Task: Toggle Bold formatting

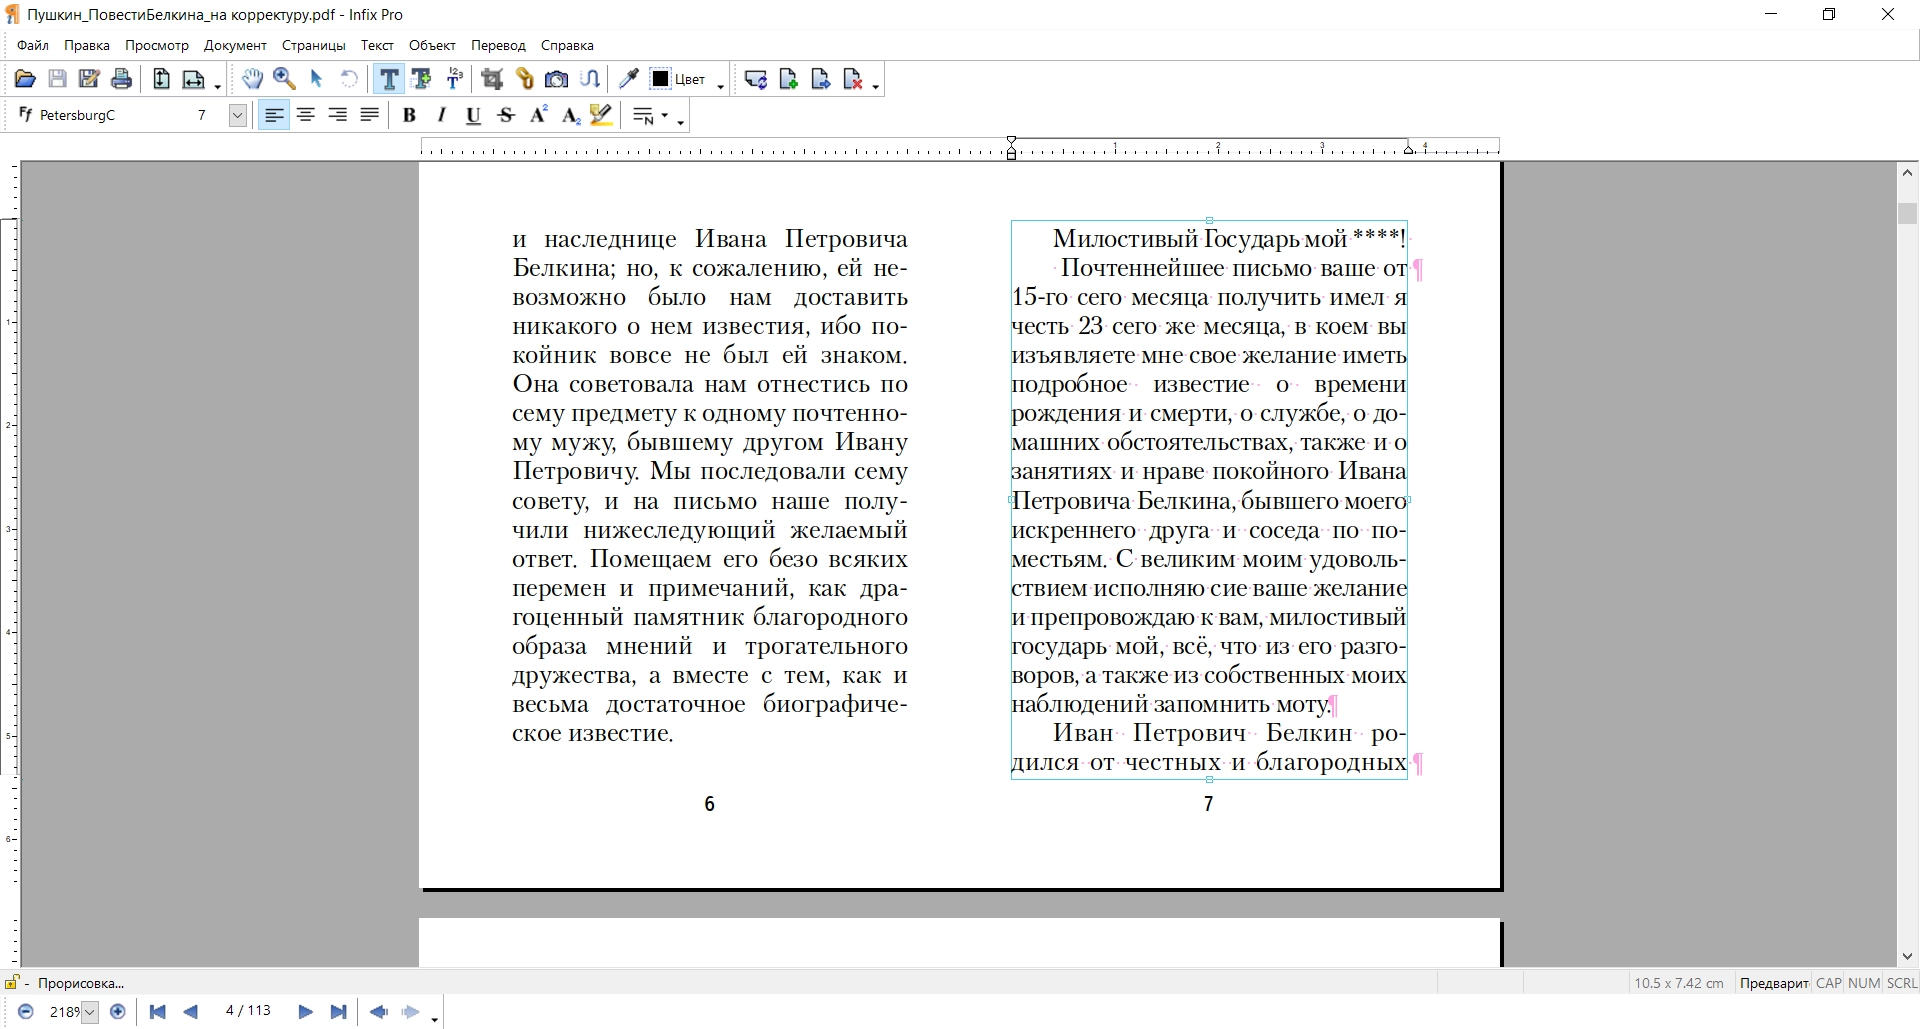Action: click(x=409, y=116)
